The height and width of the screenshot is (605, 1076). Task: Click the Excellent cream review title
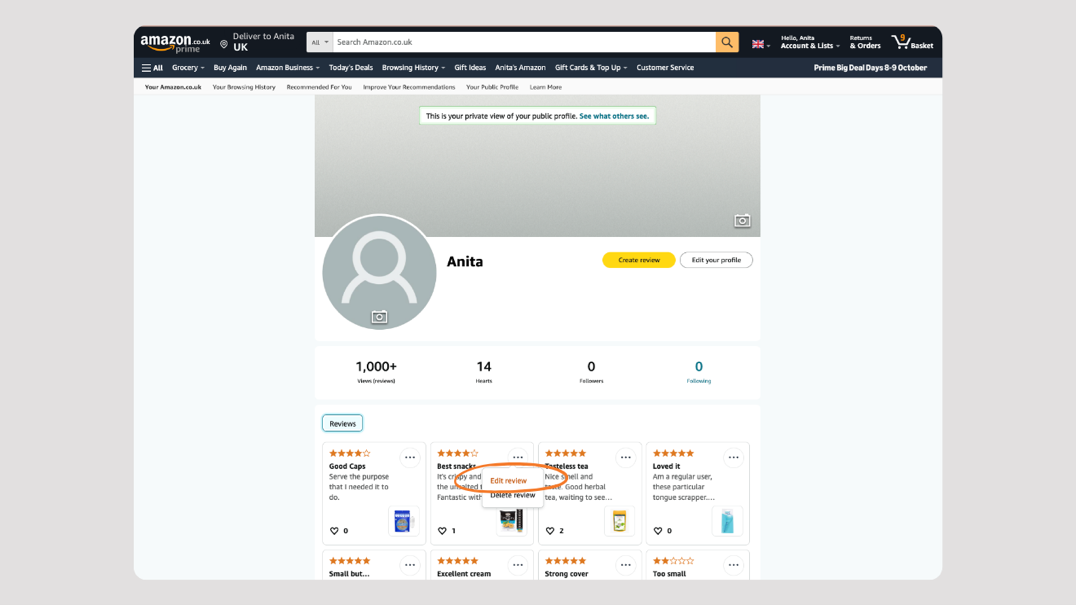[x=464, y=574]
